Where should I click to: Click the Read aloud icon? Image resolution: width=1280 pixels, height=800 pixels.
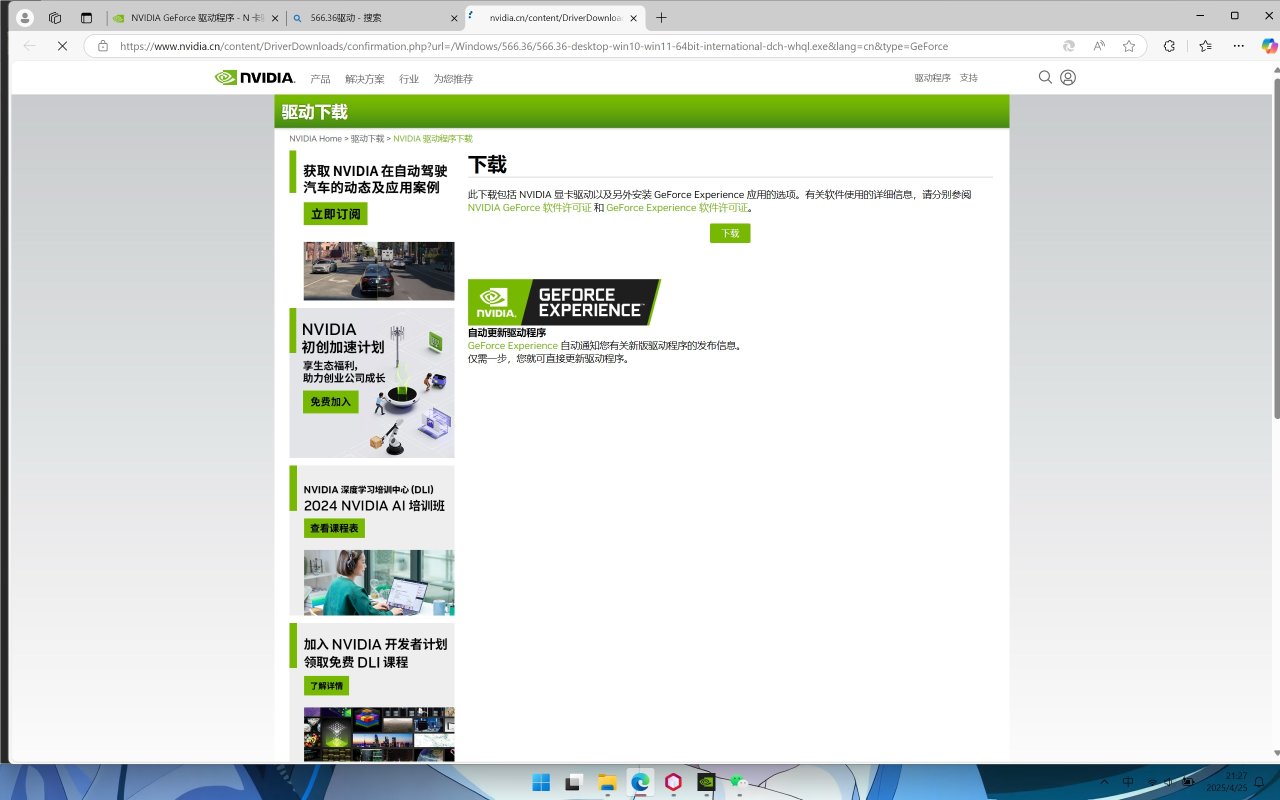[x=1099, y=46]
